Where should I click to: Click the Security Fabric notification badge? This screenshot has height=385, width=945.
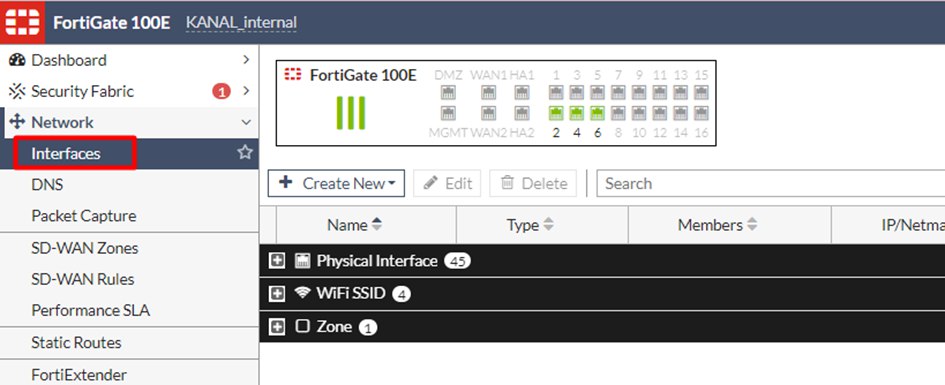tap(221, 92)
